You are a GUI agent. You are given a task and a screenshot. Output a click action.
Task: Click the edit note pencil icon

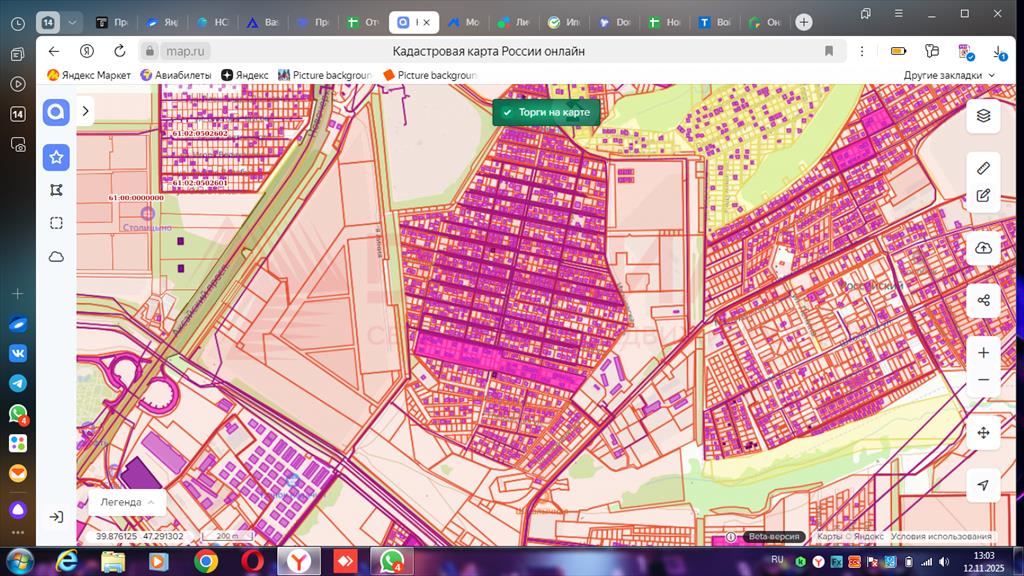983,196
